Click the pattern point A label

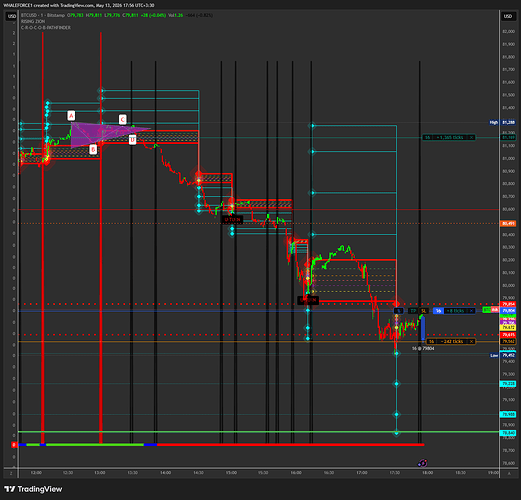pyautogui.click(x=71, y=115)
